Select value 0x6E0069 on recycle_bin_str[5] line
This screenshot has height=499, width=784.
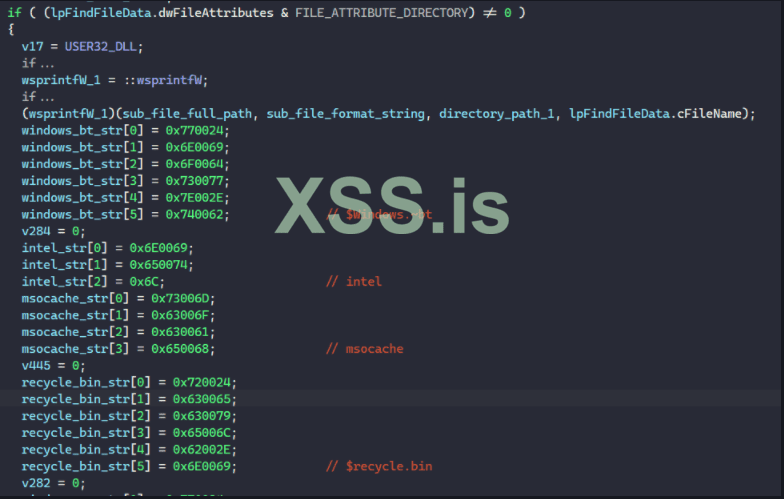coord(202,466)
